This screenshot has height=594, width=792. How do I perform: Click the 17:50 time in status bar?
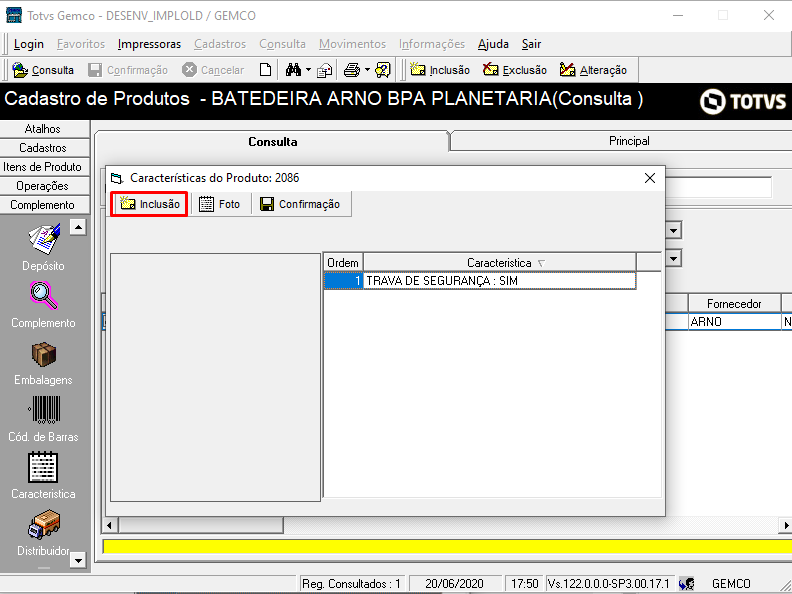524,583
